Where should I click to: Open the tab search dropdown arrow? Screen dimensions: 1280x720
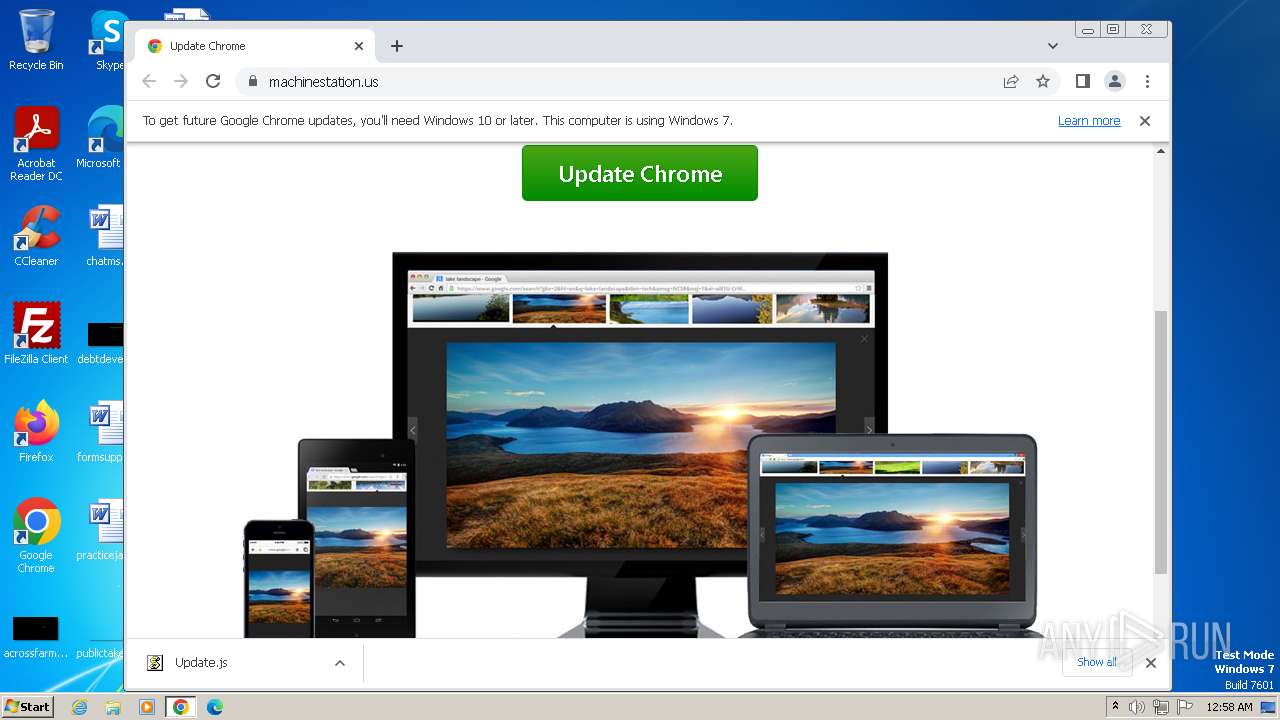1053,46
